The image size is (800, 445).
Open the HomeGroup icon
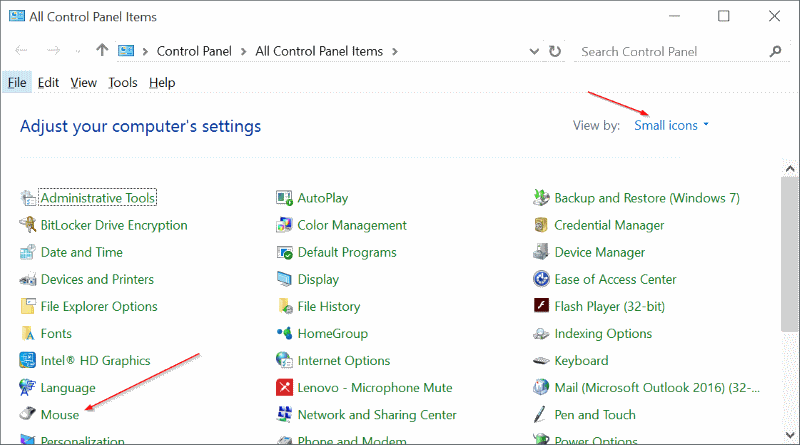(284, 333)
